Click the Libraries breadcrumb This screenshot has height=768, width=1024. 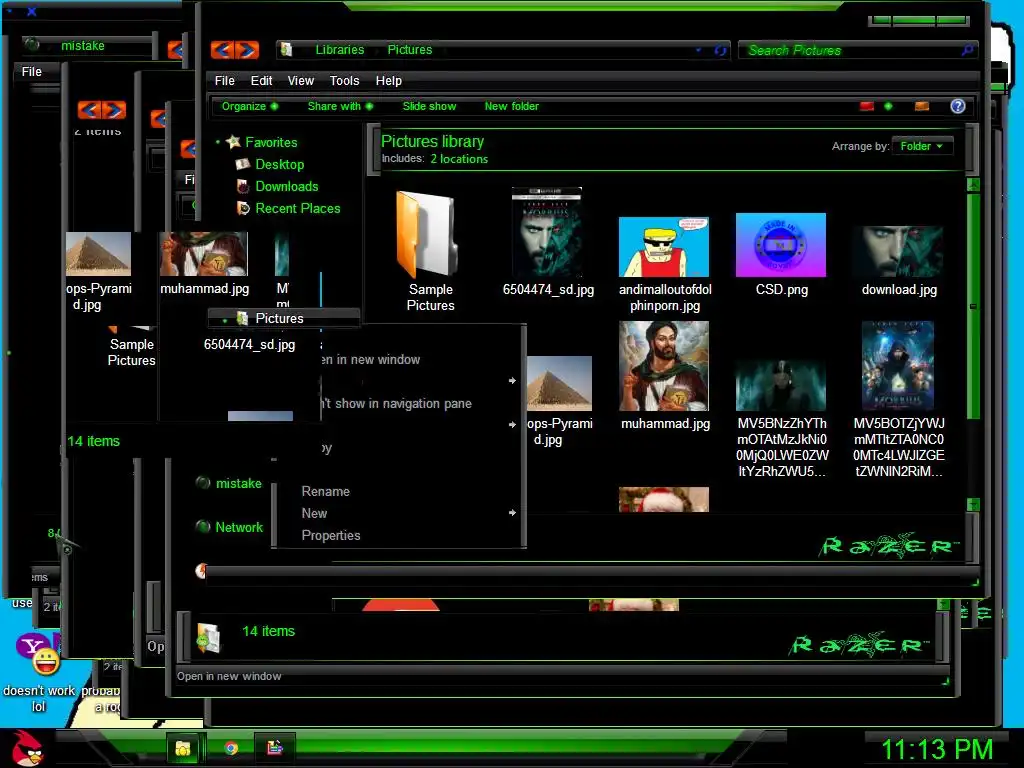(340, 50)
